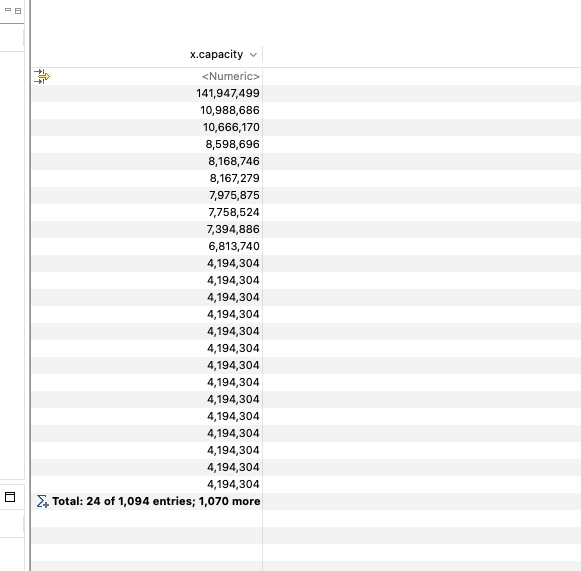Click the window icon in lower-left panel
The image size is (581, 571).
[10, 497]
